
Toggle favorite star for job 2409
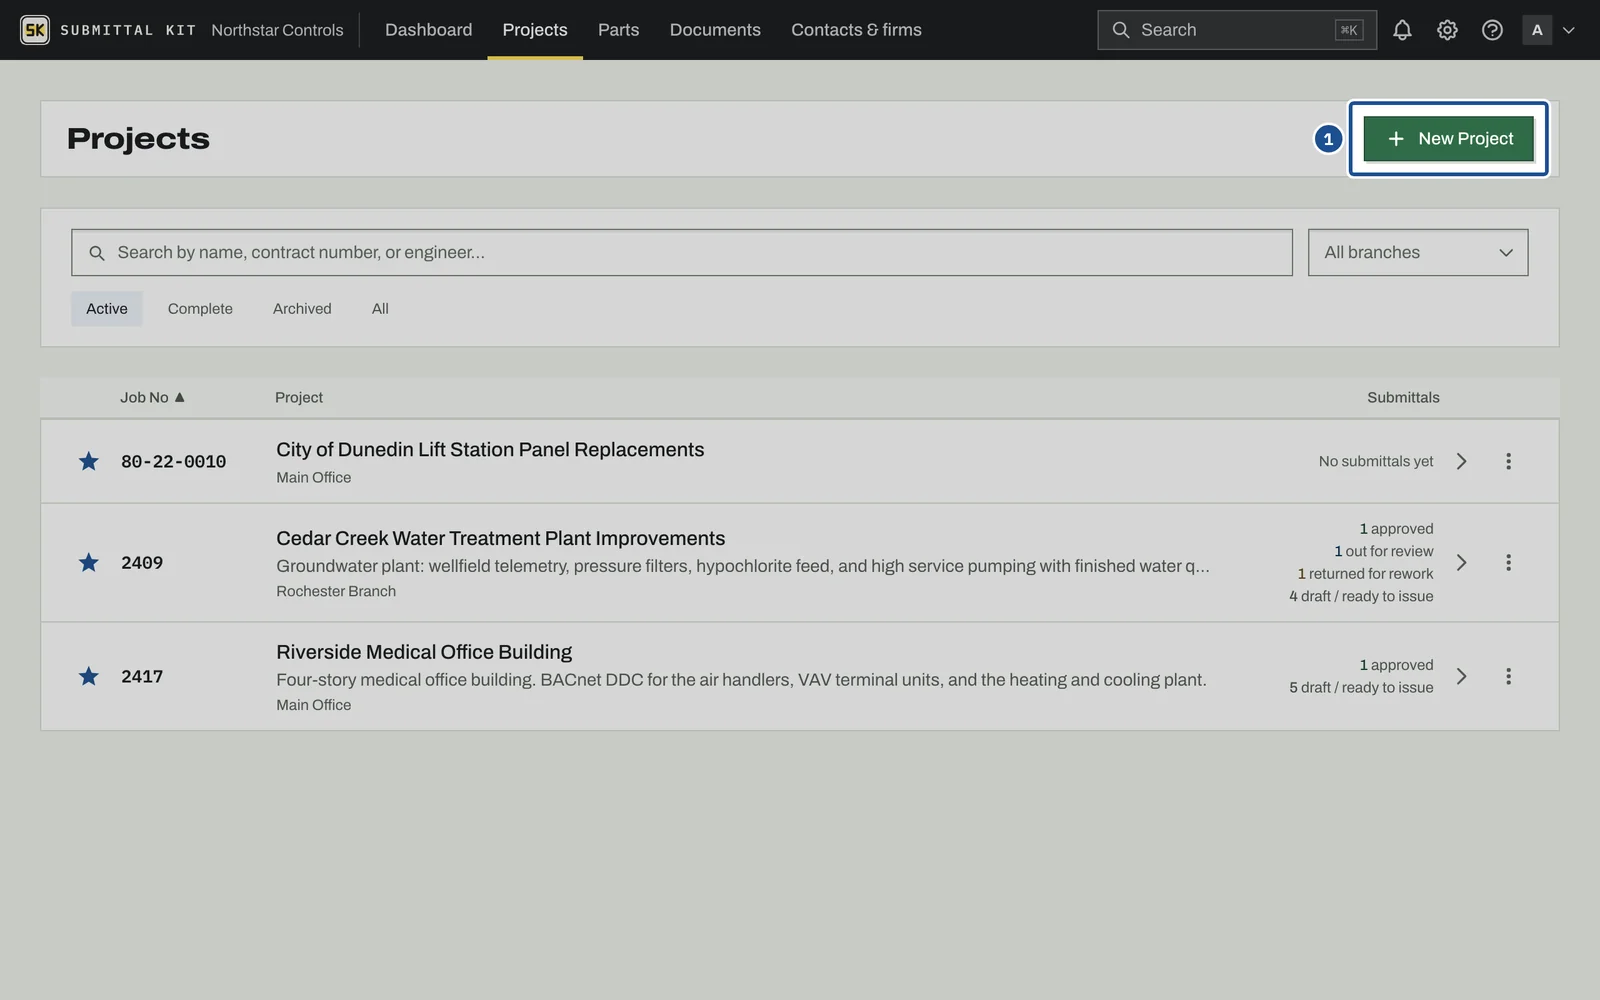point(89,563)
